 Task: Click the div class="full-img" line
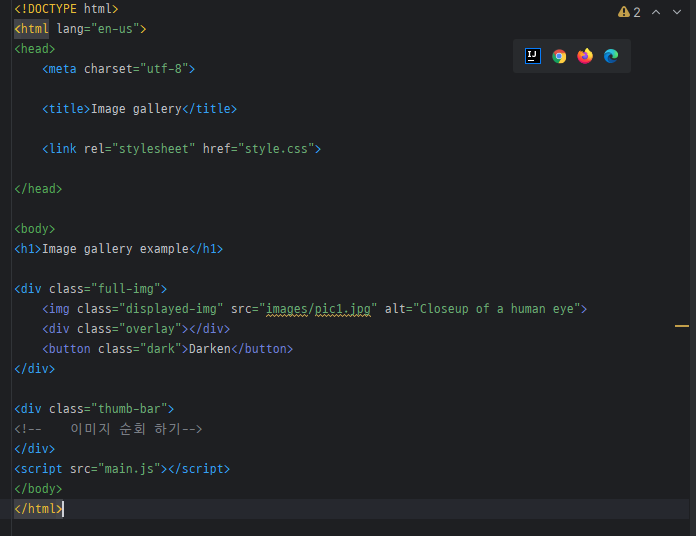(91, 289)
